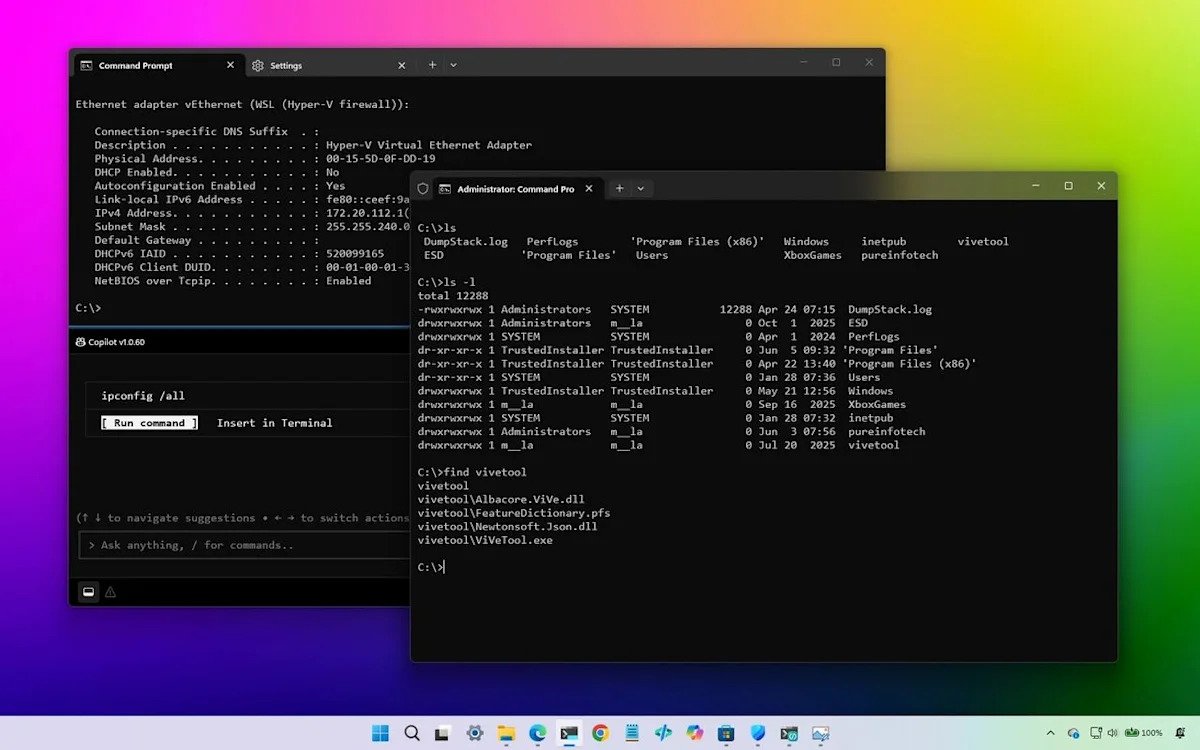The image size is (1200, 750).
Task: Select the Administrator: Command Prompt tab
Action: (x=518, y=188)
